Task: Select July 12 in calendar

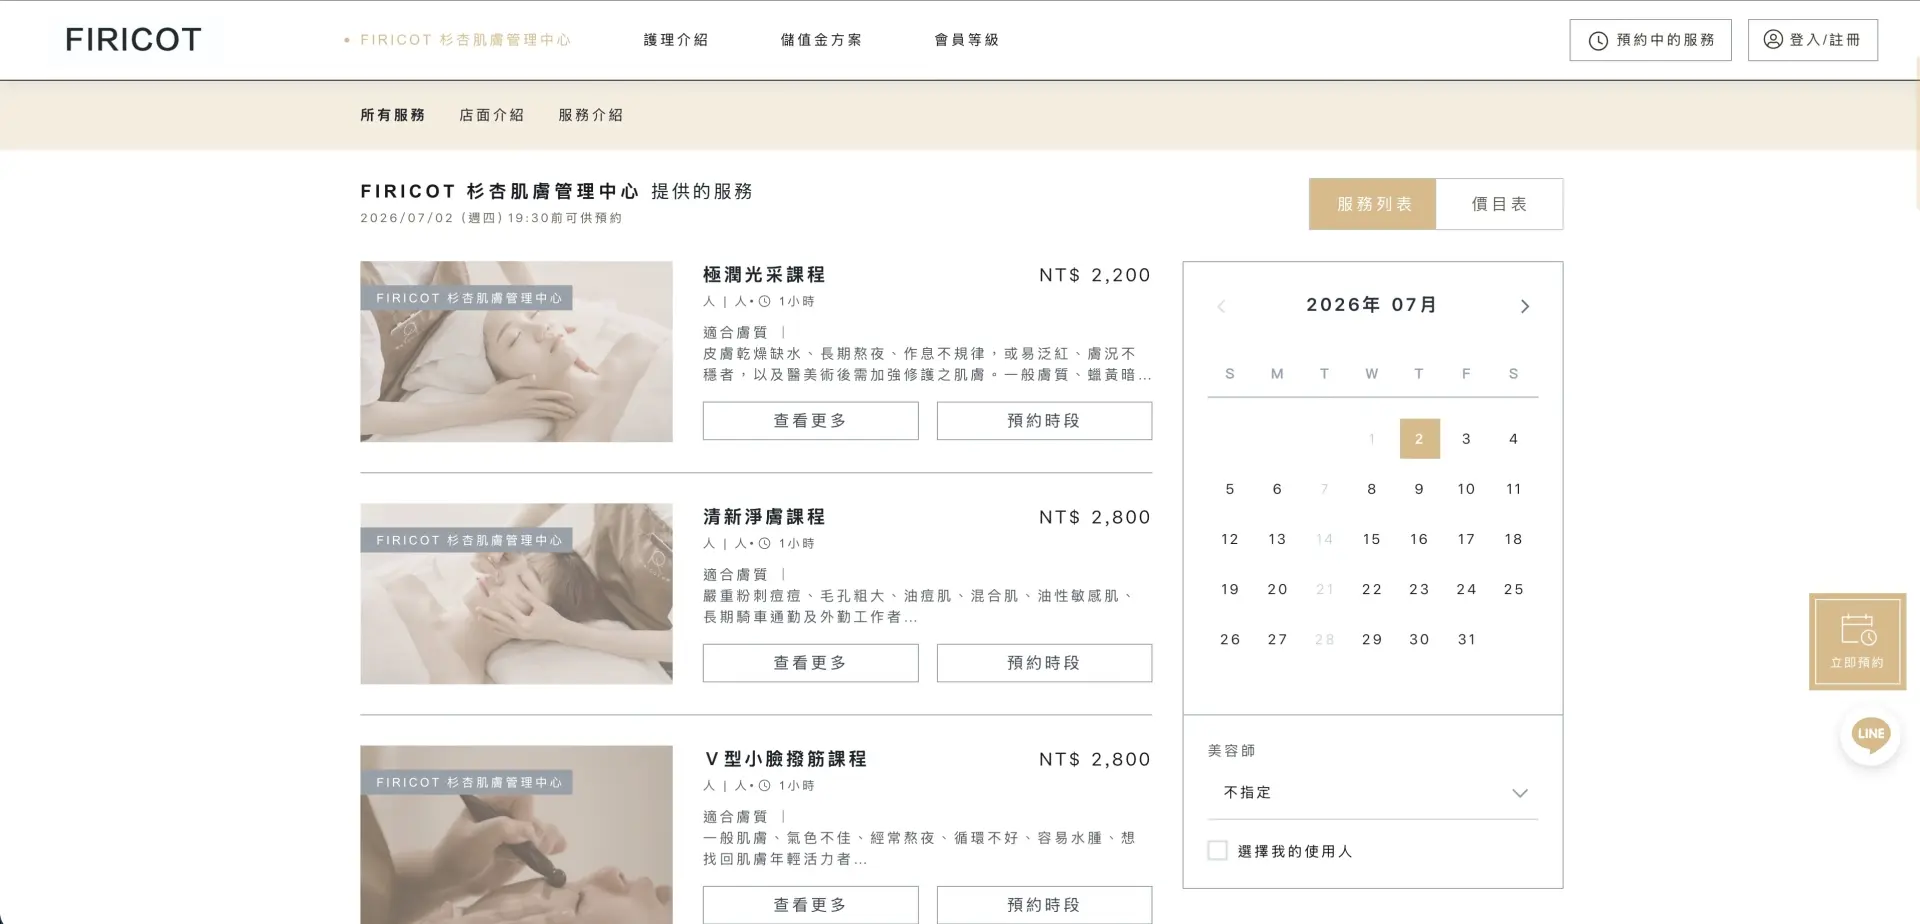Action: click(1230, 539)
